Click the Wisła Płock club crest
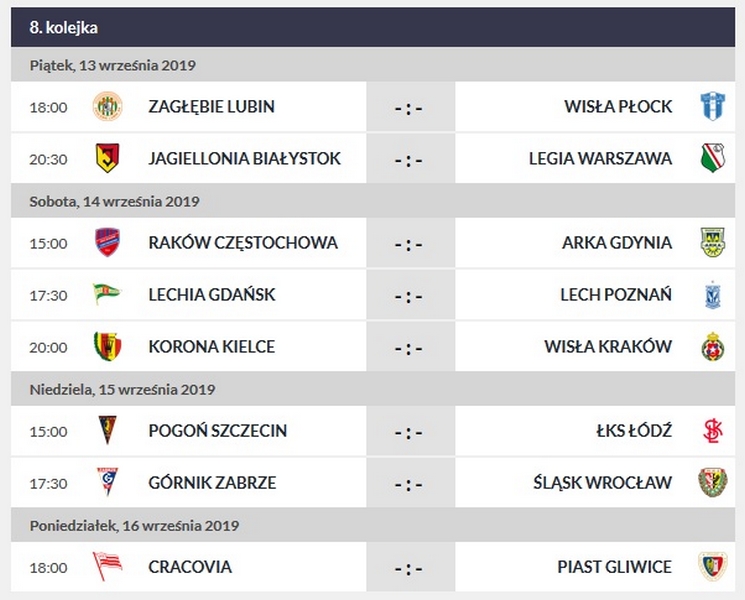 pyautogui.click(x=711, y=106)
